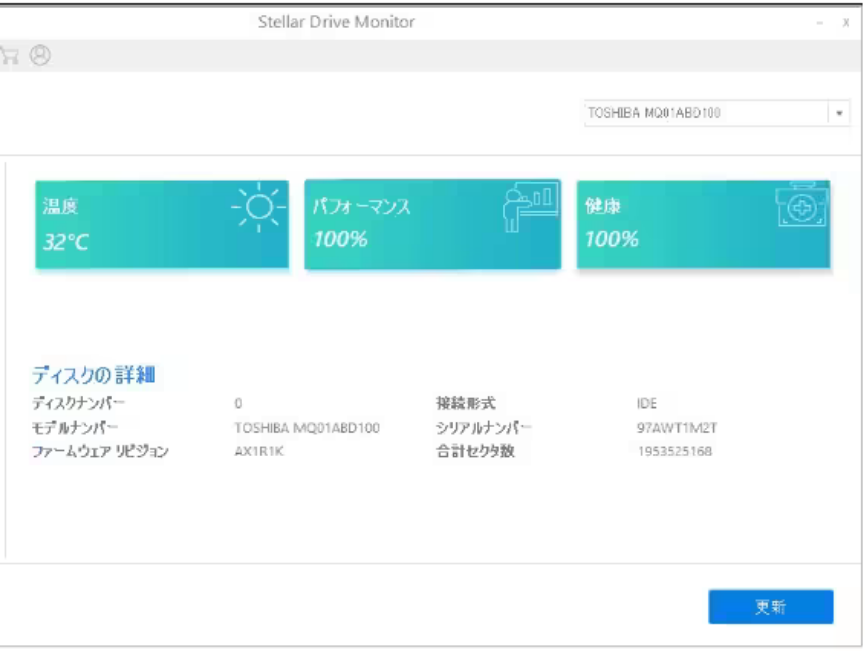Click the firmware revision value AX1R1K
This screenshot has width=866, height=652.
259,452
